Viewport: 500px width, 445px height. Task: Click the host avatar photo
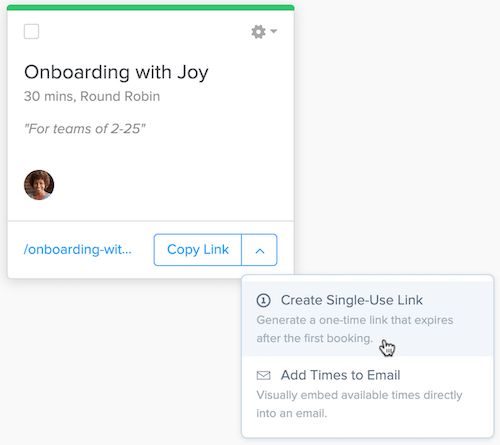39,185
